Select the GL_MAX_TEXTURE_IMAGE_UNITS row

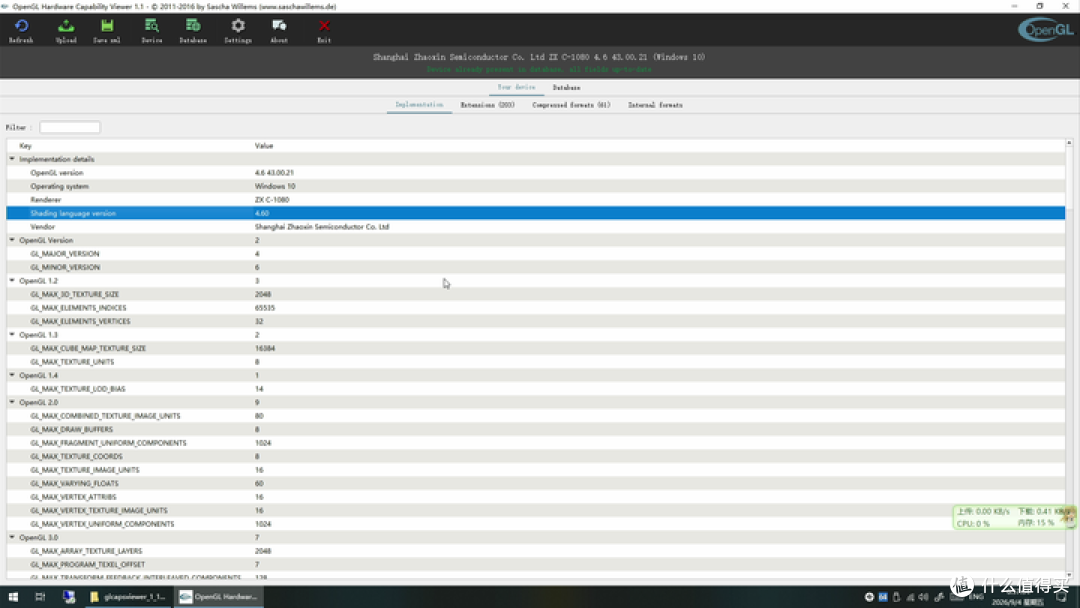point(536,470)
